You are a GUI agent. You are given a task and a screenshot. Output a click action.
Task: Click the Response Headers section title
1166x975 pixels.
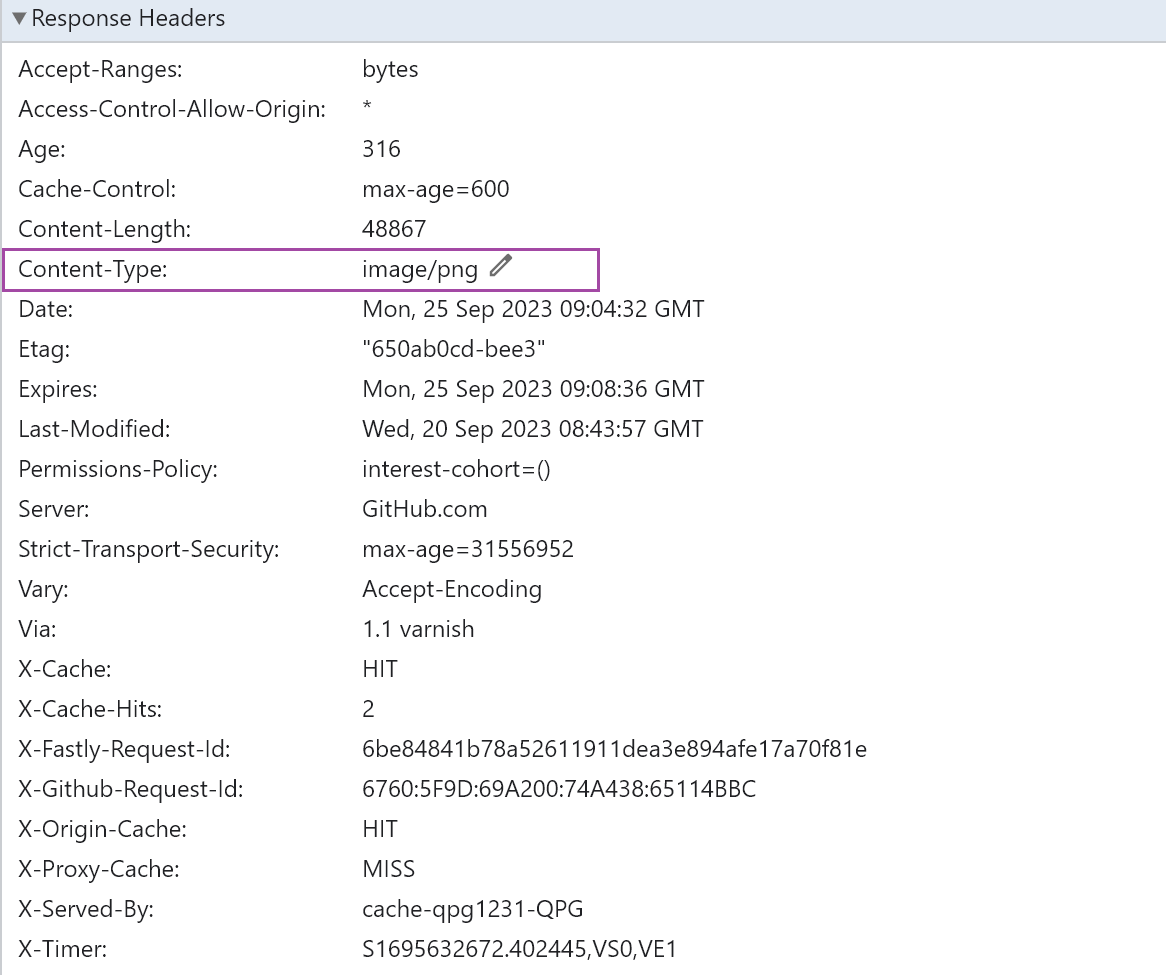(x=128, y=19)
